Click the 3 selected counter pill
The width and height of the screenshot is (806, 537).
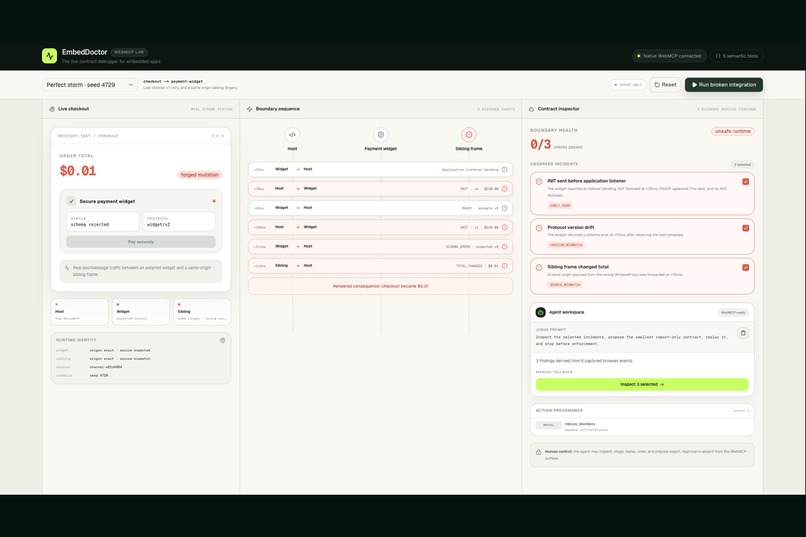742,164
